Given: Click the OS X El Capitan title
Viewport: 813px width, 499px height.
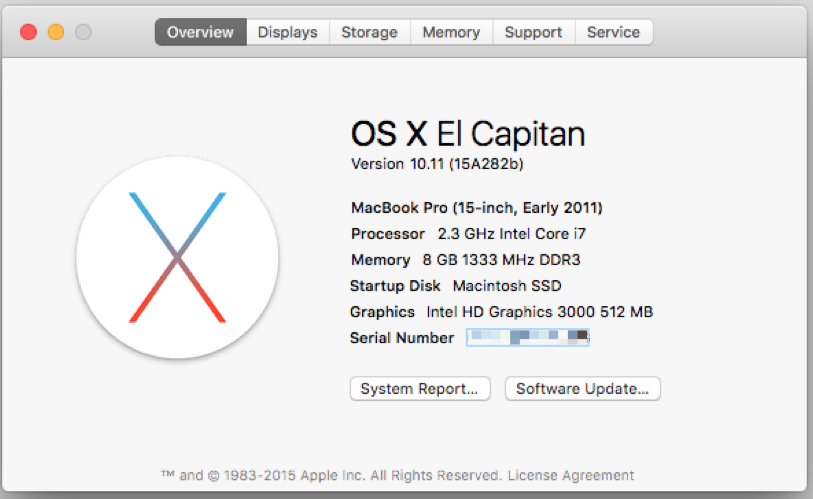Looking at the screenshot, I should pos(468,134).
